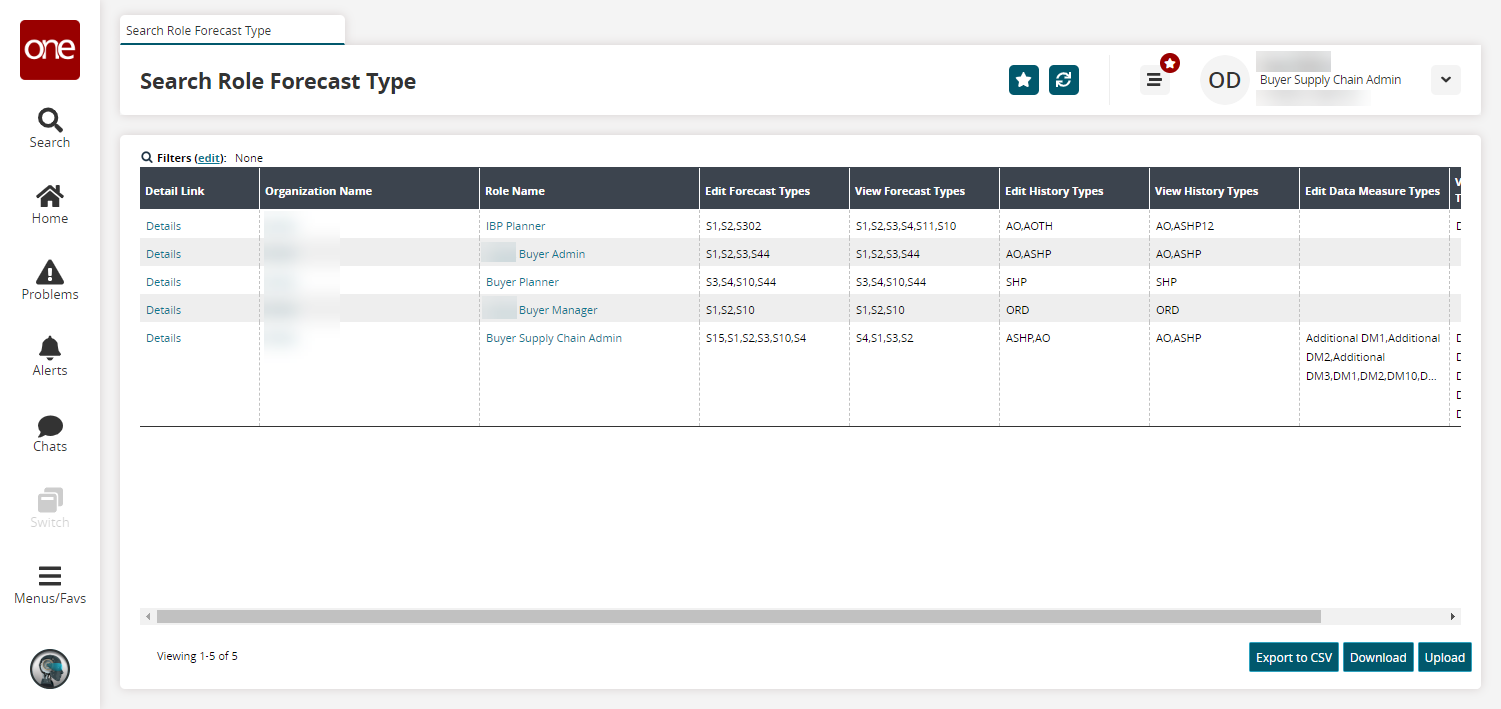Viewport: 1501px width, 709px height.
Task: Open Details for IBP Planner row
Action: 163,226
